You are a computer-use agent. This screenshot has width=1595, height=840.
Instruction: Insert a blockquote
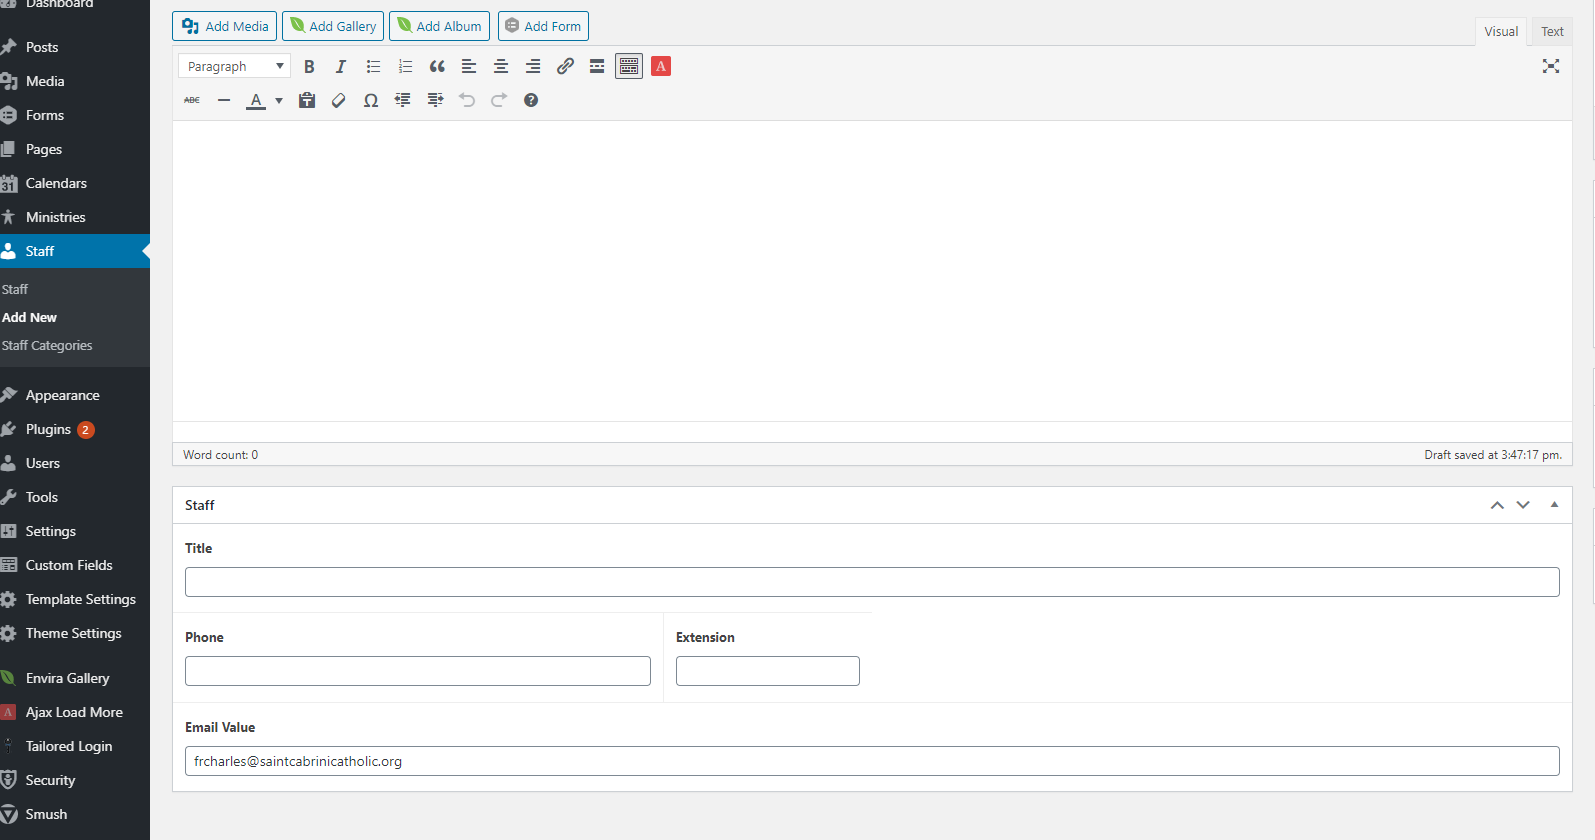437,67
